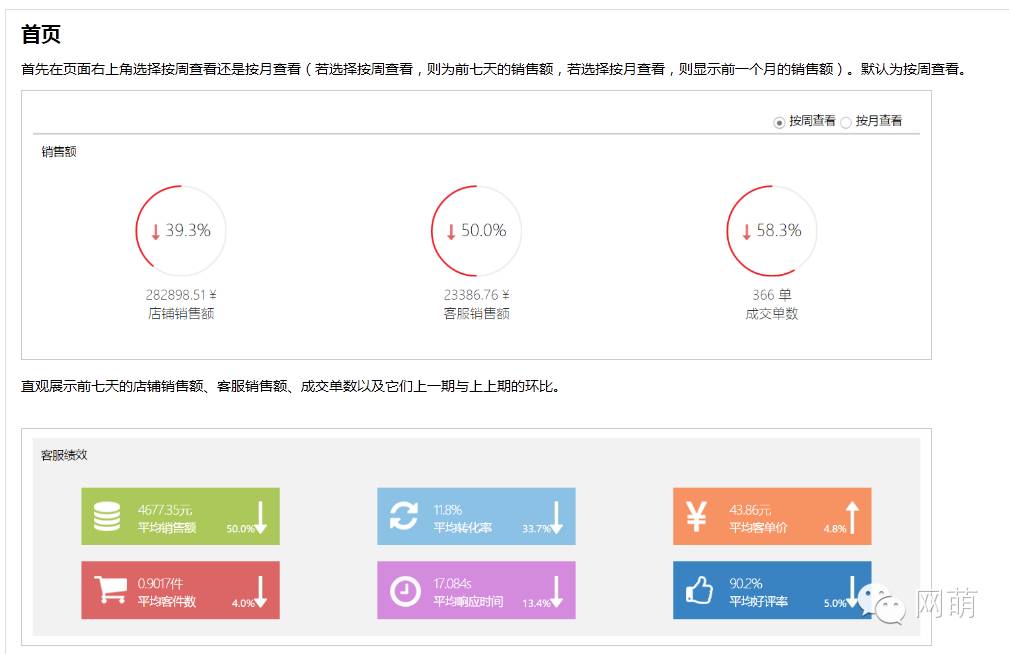
Task: Click the 首页 page title
Action: pyautogui.click(x=41, y=34)
